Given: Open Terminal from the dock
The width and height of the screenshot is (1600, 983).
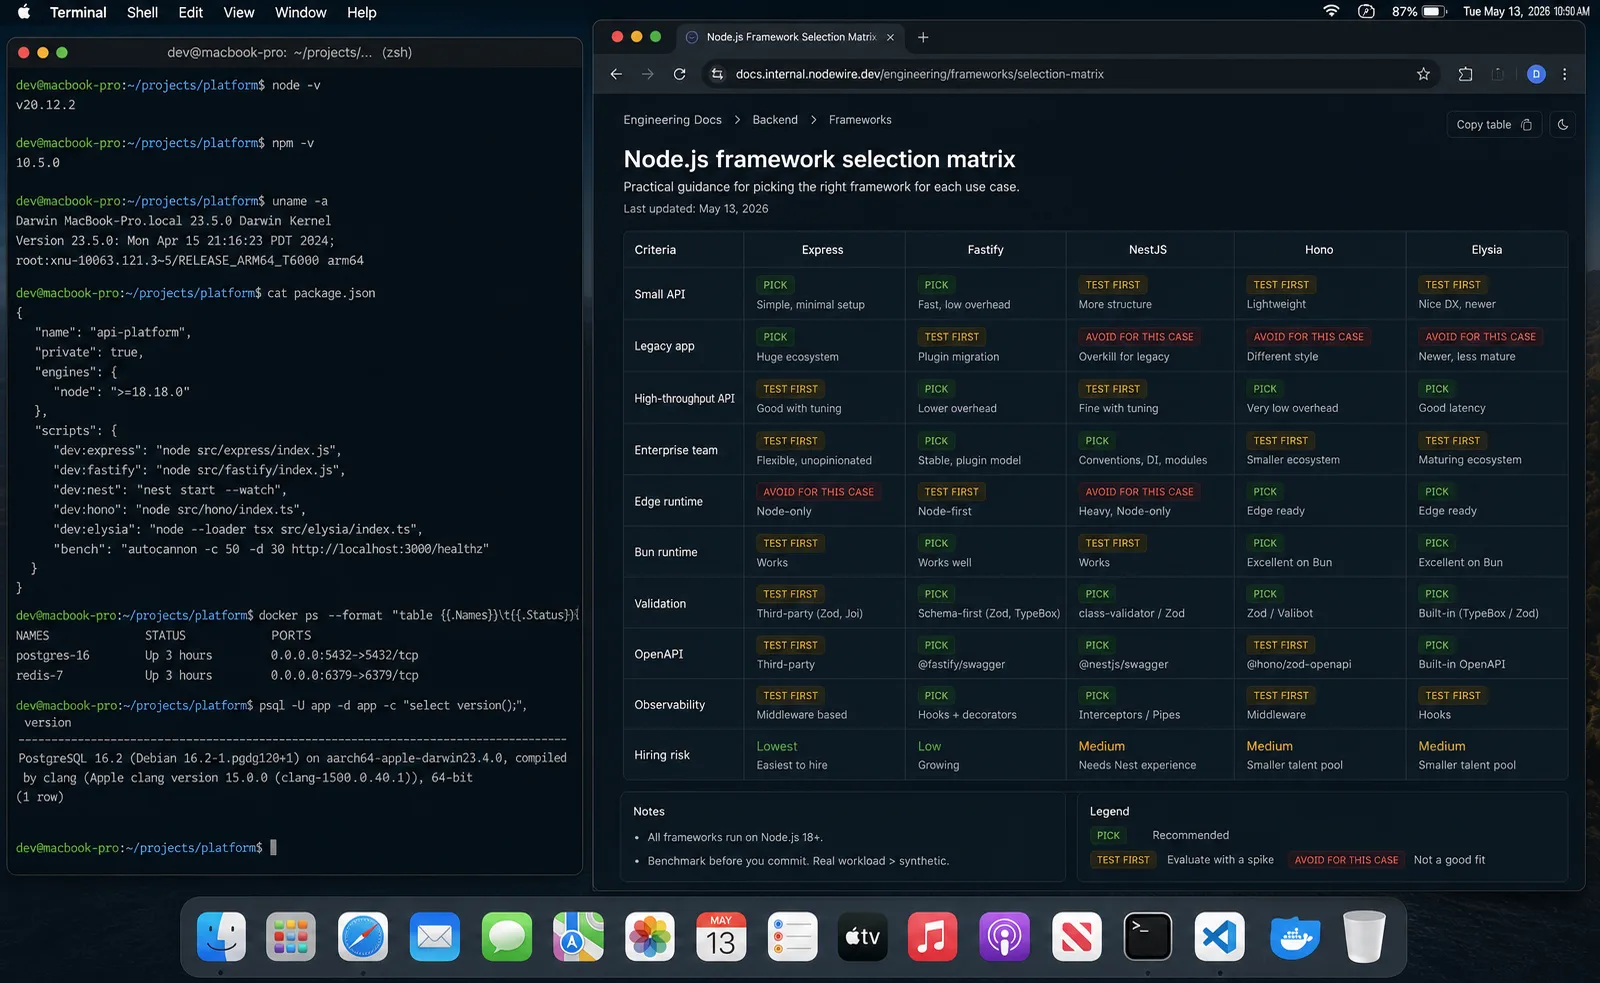Looking at the screenshot, I should (1148, 937).
